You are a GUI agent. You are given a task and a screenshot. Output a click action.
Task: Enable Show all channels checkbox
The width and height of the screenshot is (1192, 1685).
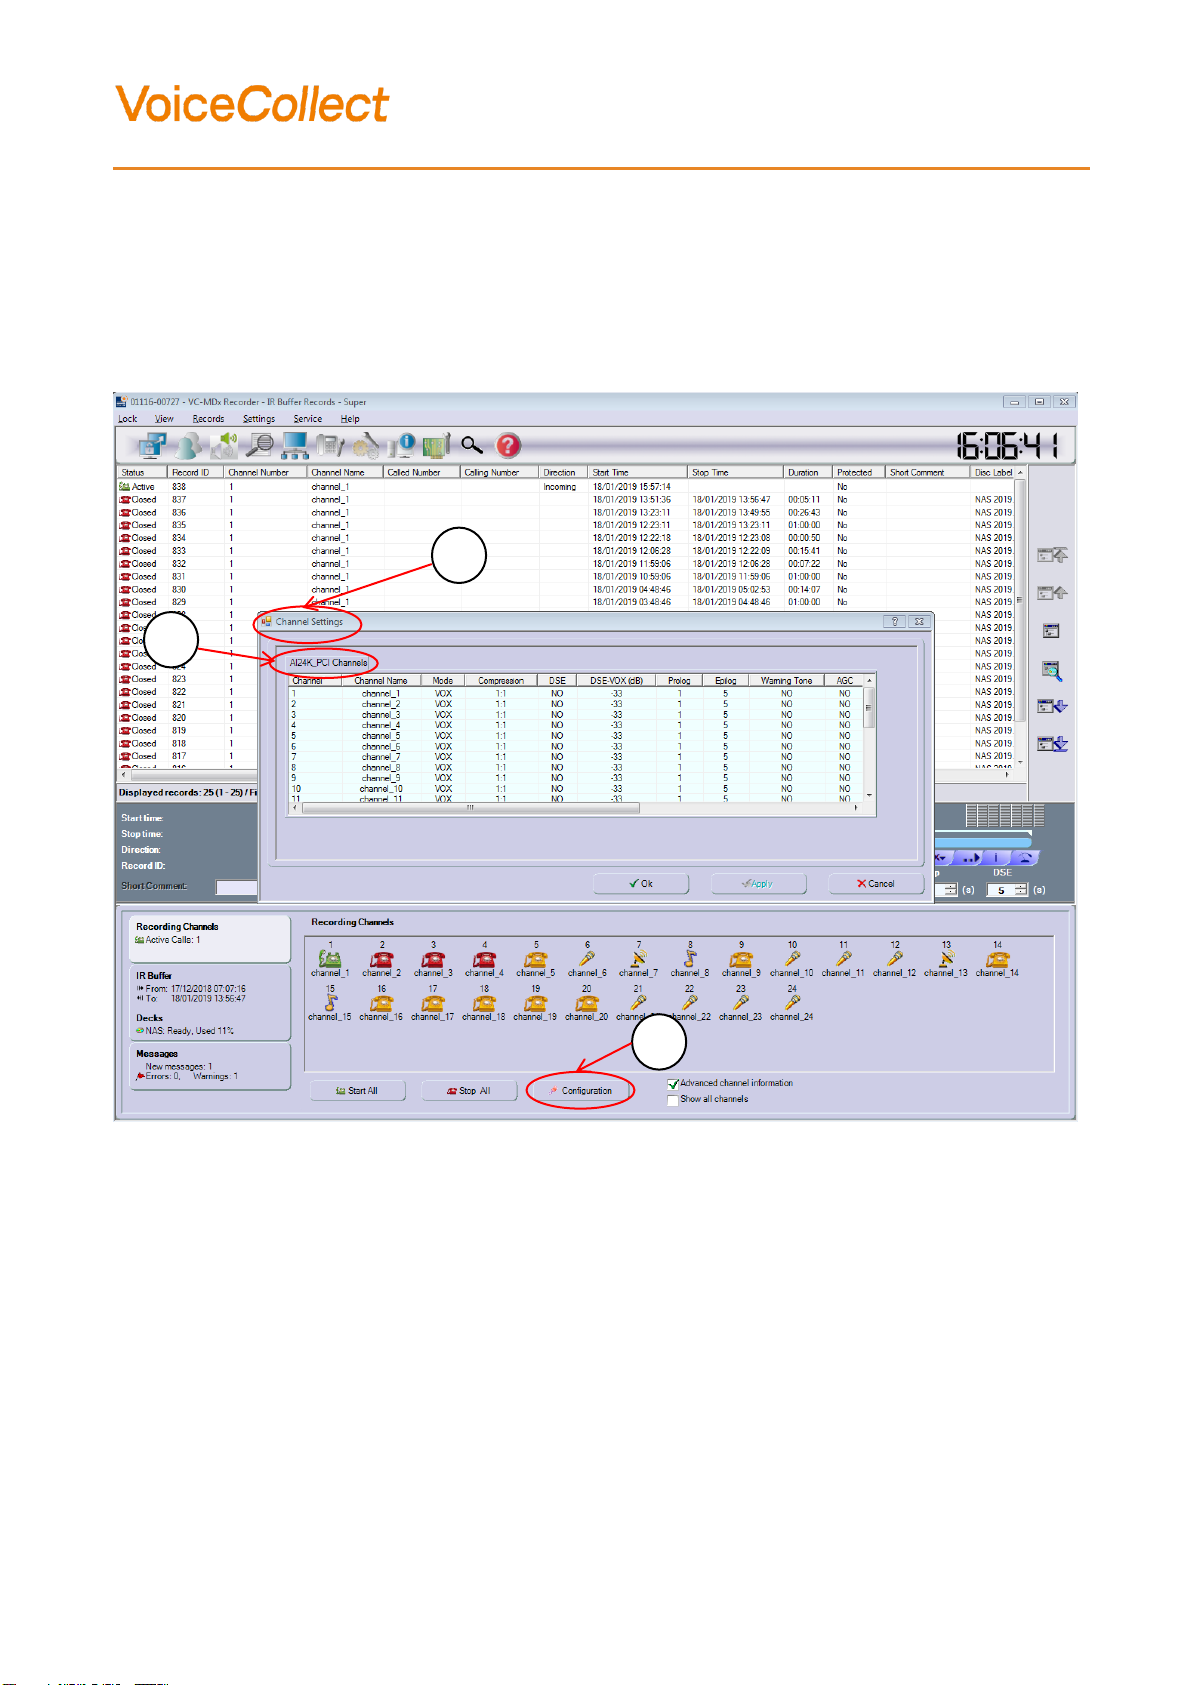click(x=673, y=1100)
